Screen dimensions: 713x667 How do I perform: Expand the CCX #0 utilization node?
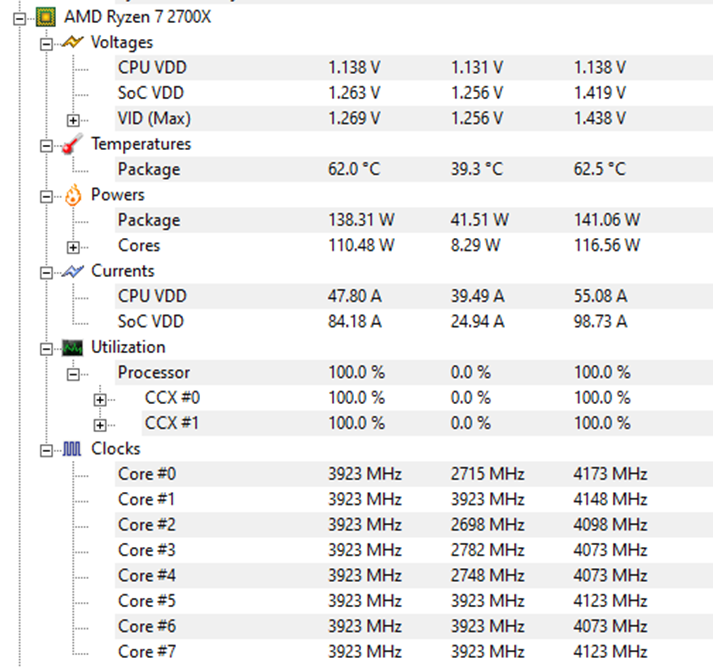pos(99,398)
